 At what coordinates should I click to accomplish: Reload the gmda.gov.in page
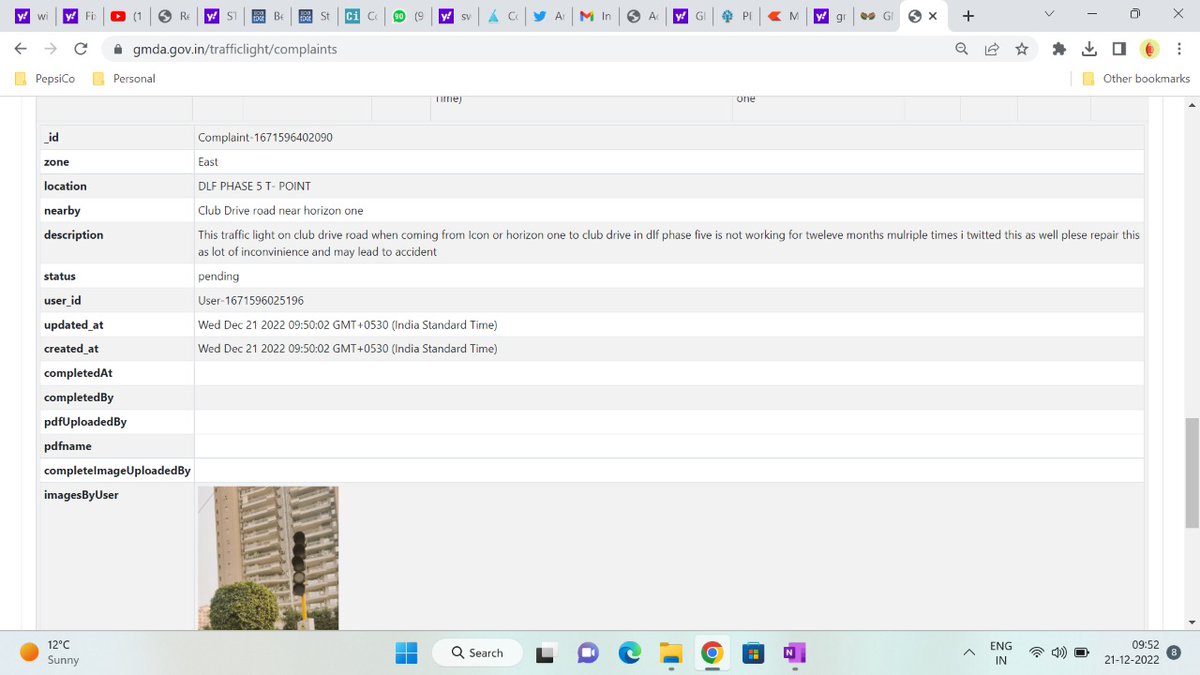81,48
